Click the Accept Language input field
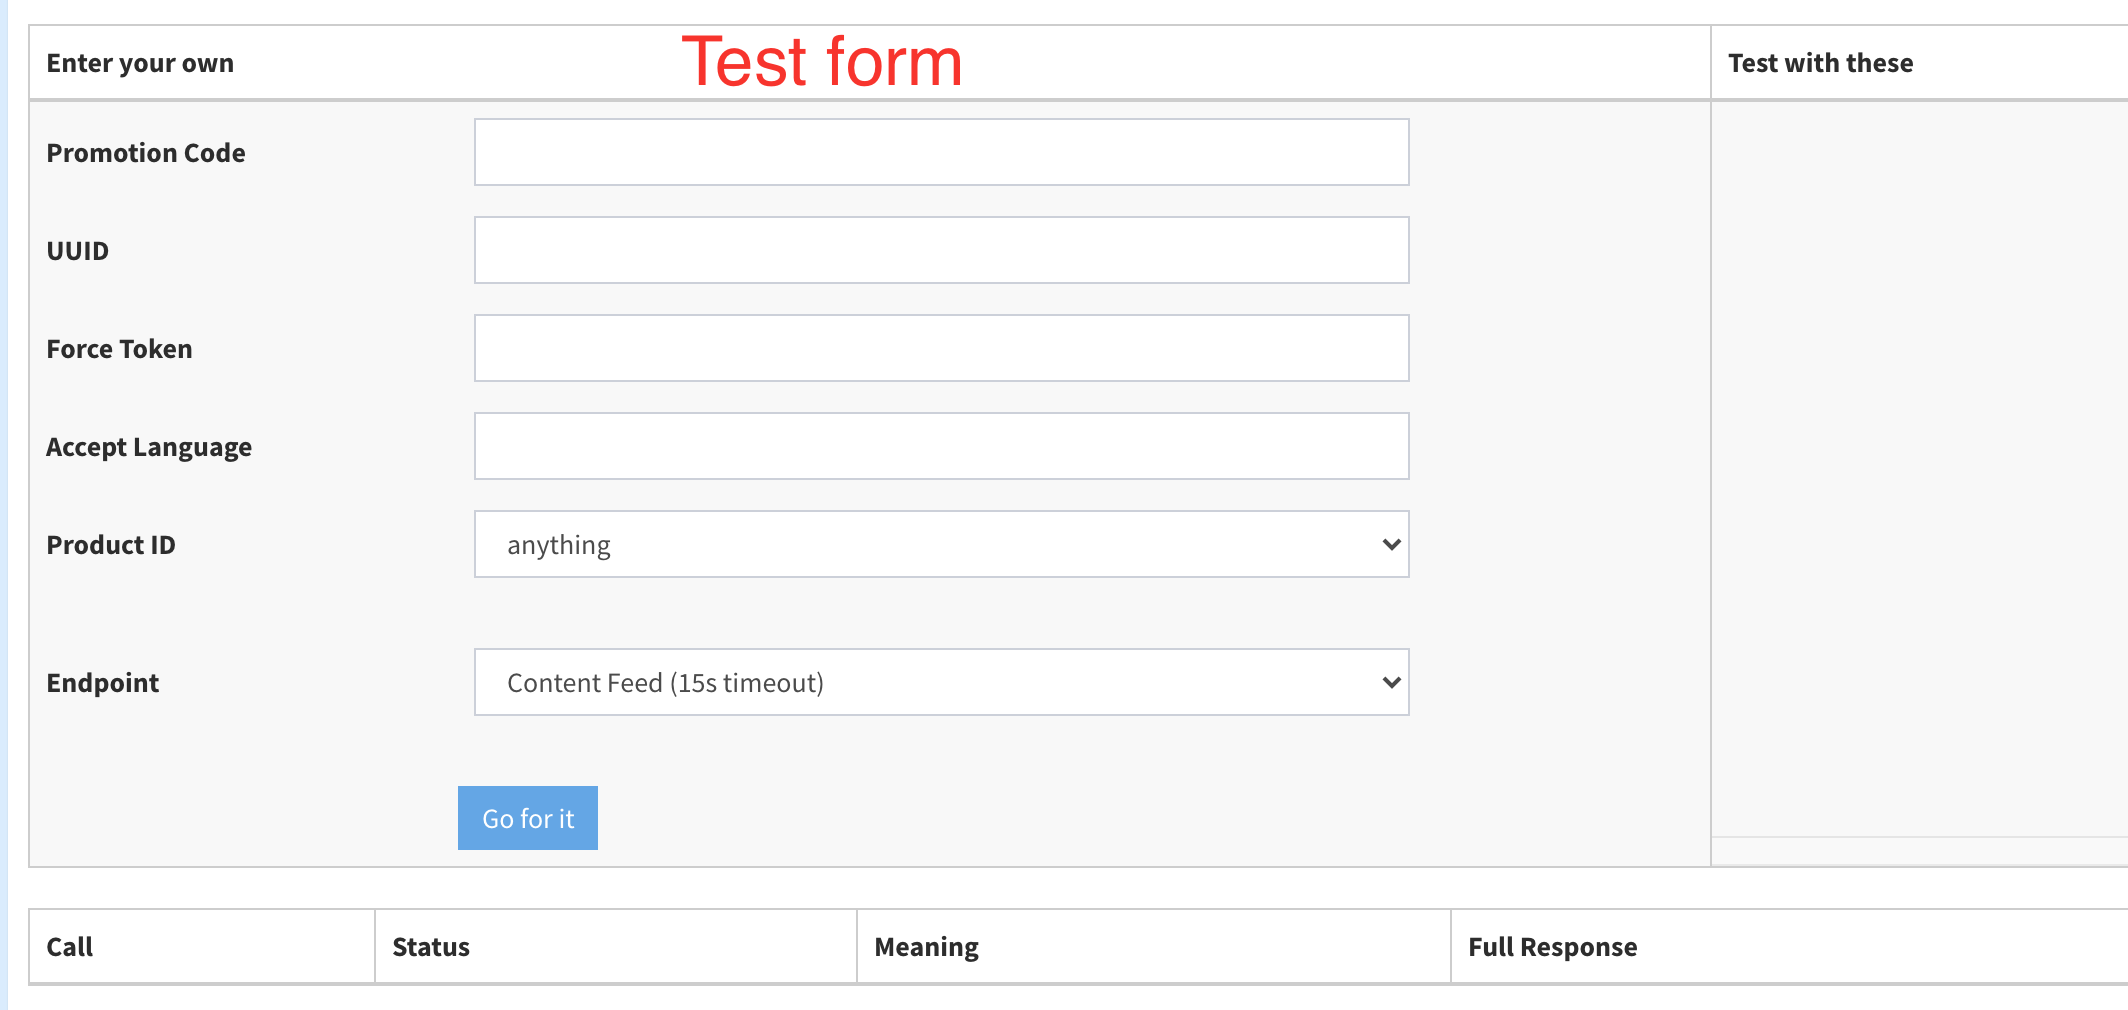This screenshot has height=1010, width=2128. pos(941,446)
